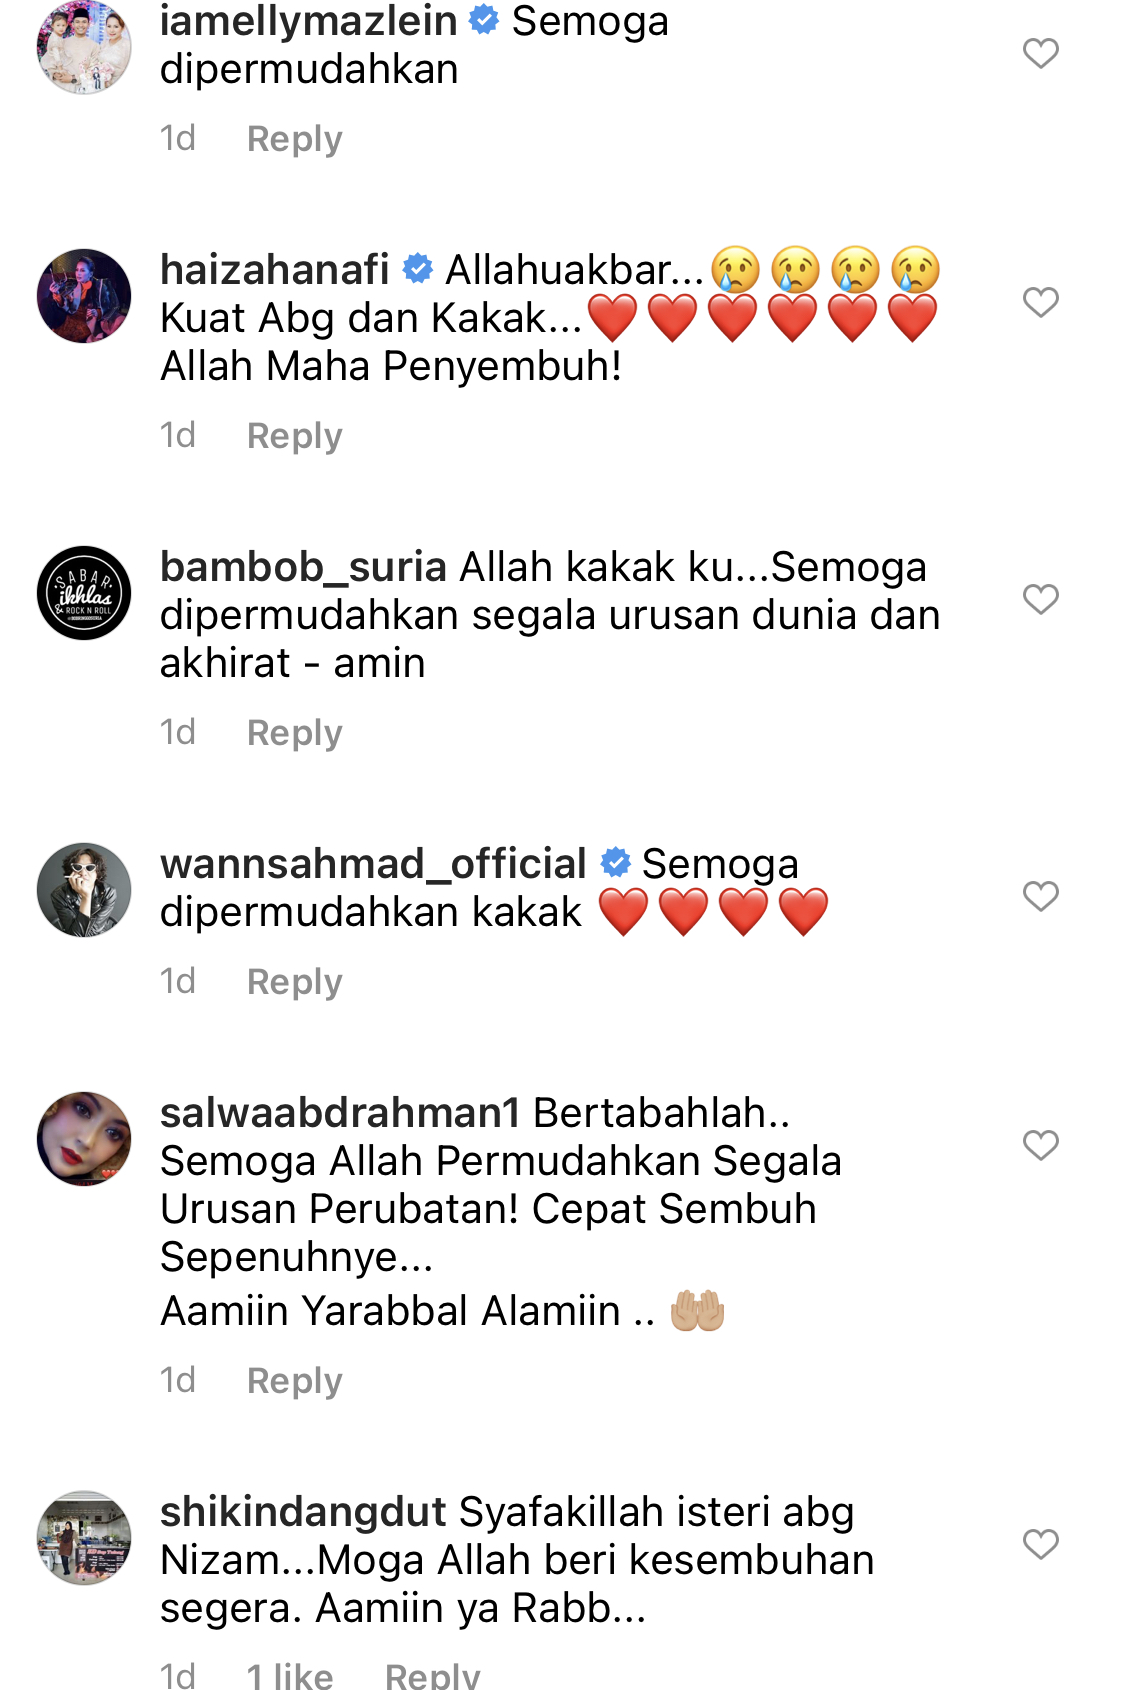Like salwaabdrahman1's comment

tap(1040, 1145)
